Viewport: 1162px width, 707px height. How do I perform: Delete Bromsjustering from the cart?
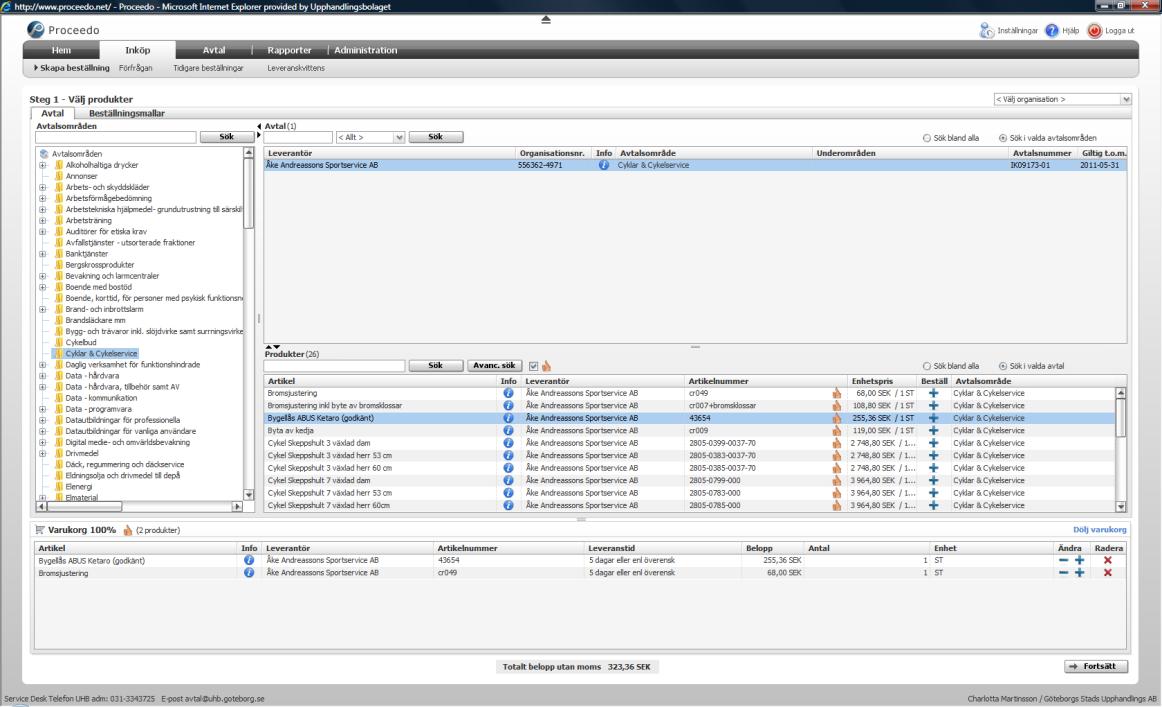click(x=1108, y=573)
